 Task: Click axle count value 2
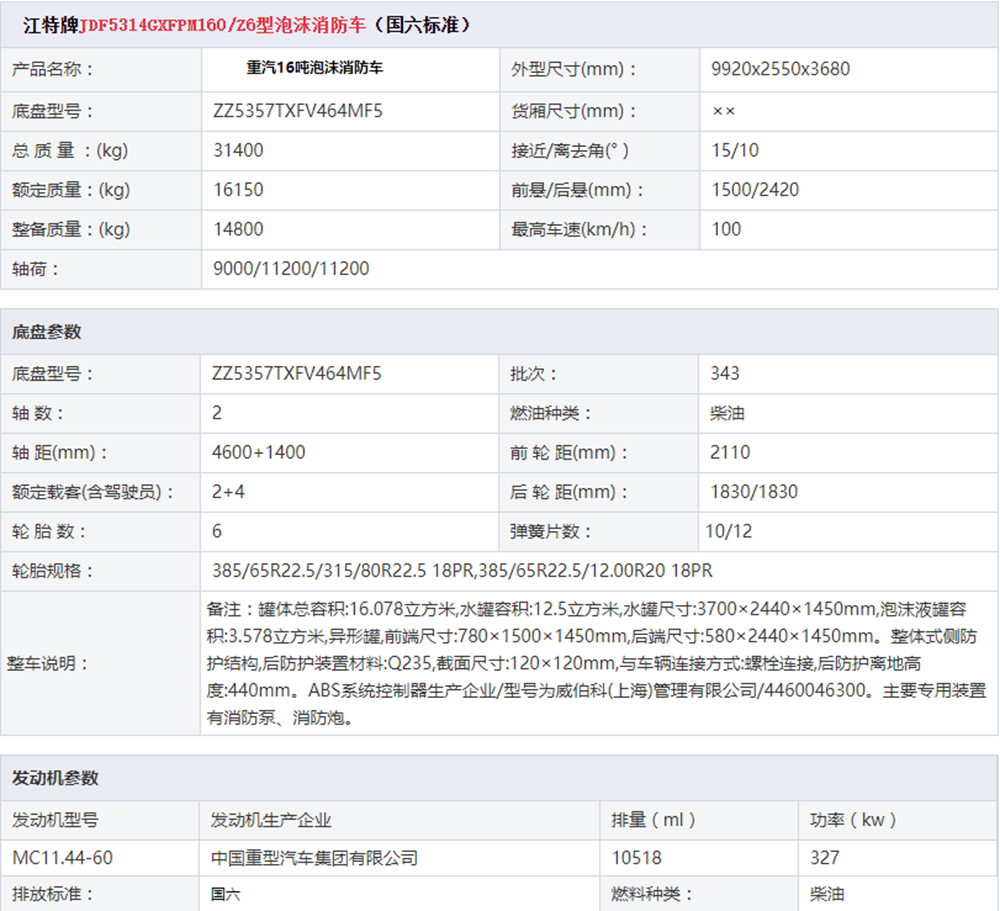pos(217,413)
